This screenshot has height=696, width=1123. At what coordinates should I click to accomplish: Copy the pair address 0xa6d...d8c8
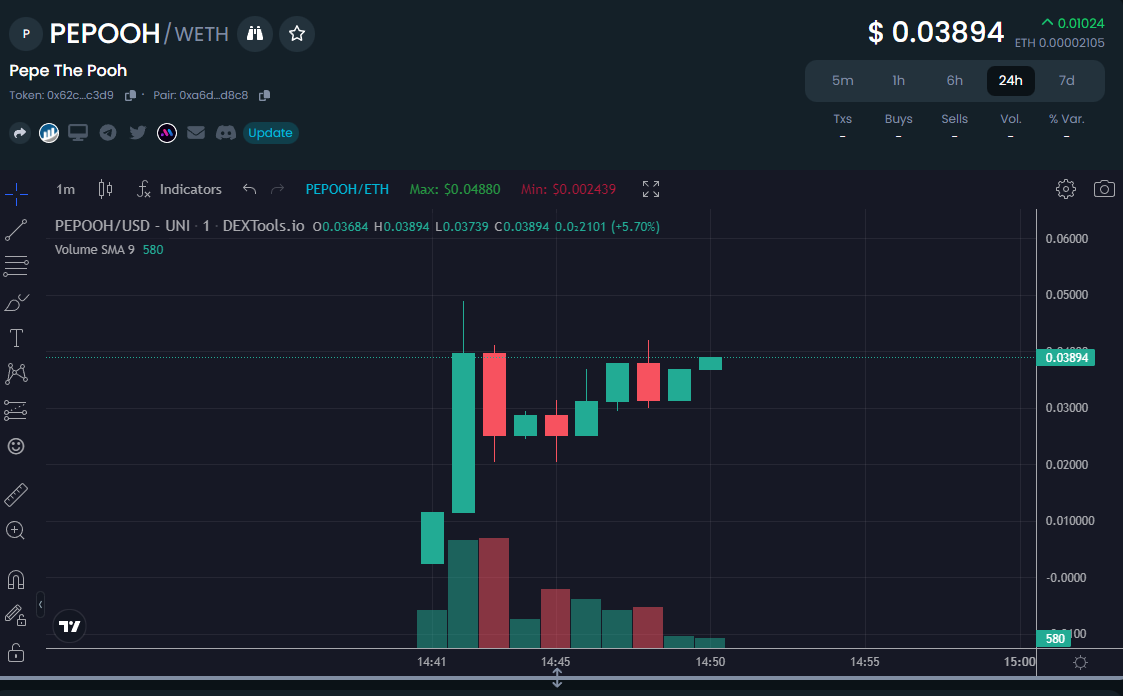coord(264,95)
